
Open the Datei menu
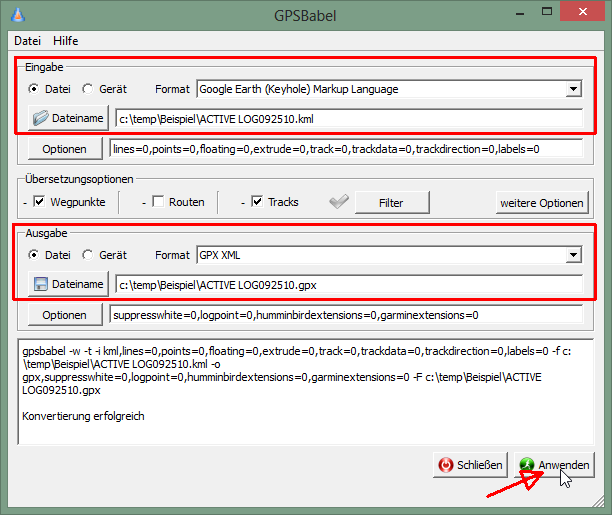click(x=27, y=41)
